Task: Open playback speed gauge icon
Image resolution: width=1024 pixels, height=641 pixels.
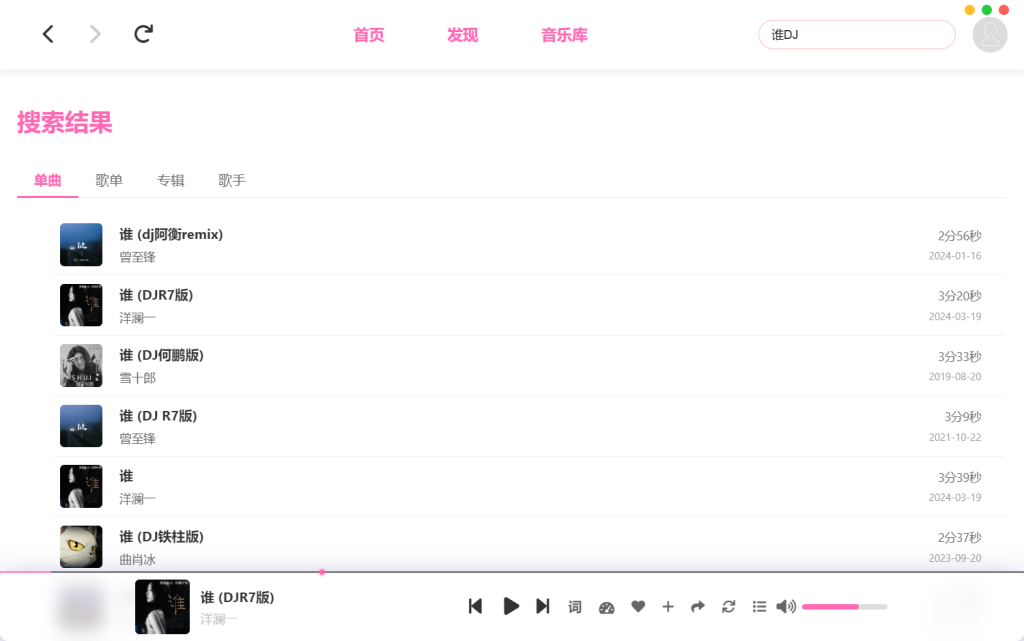Action: (606, 607)
